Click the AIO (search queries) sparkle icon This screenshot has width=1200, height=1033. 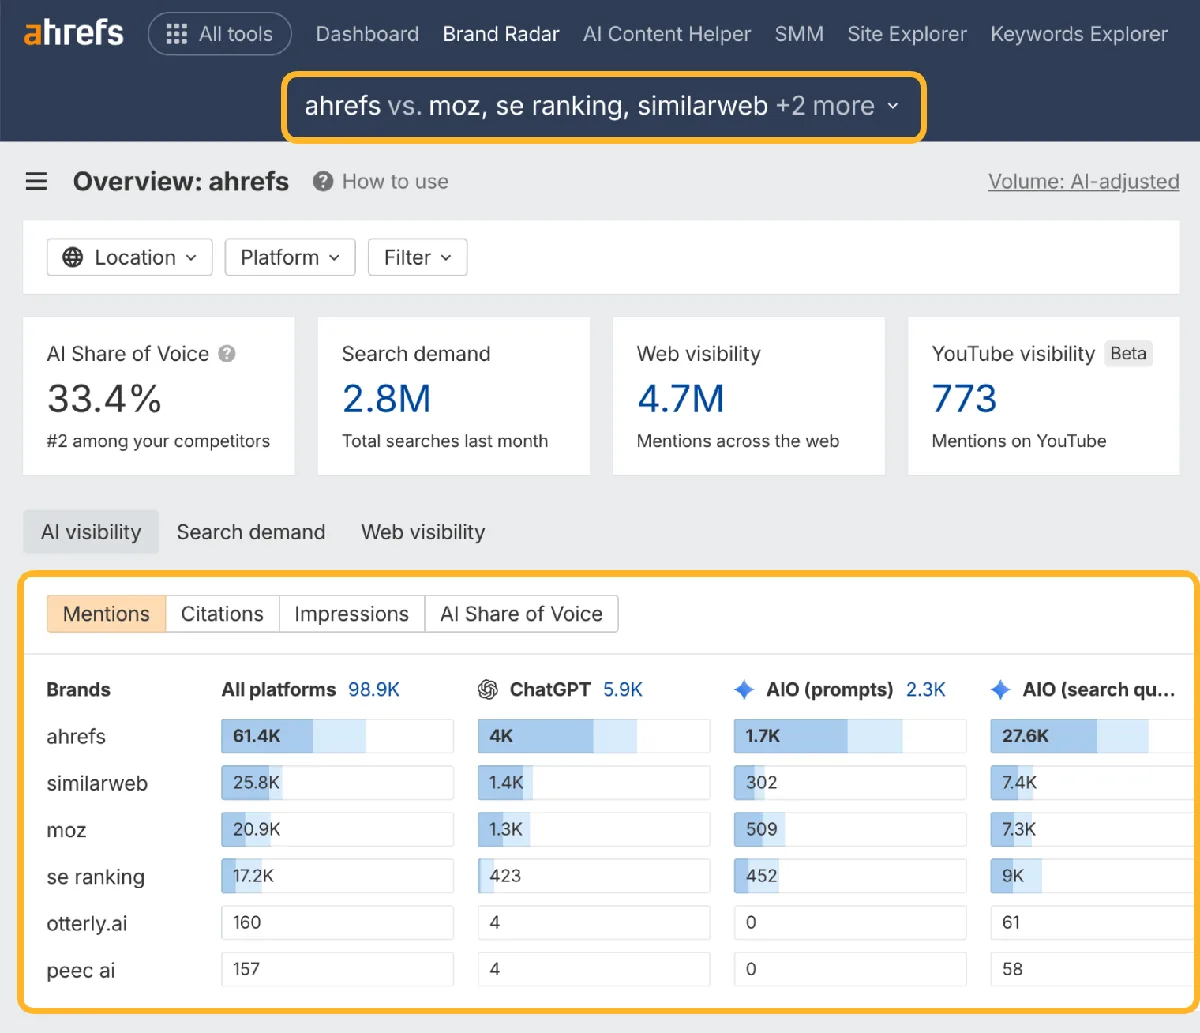click(x=1000, y=689)
